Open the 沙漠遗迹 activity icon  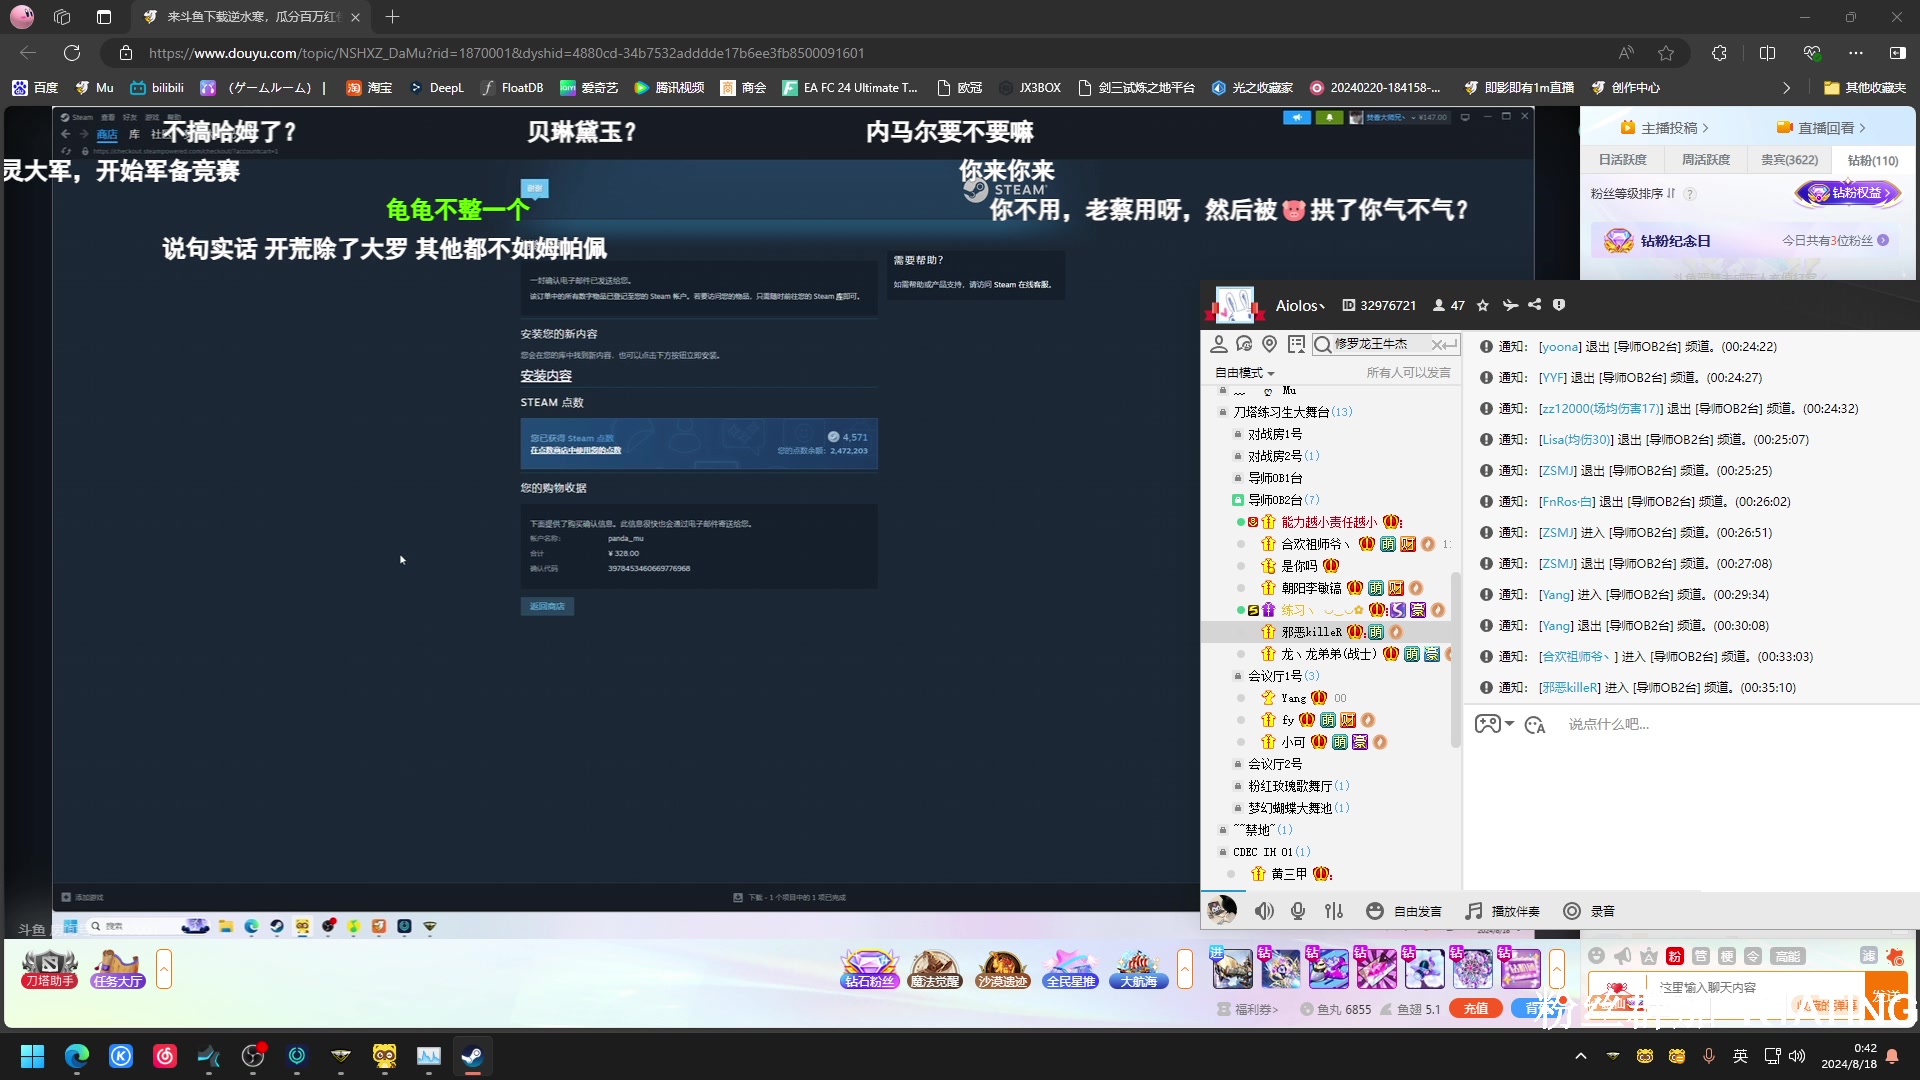point(1002,969)
